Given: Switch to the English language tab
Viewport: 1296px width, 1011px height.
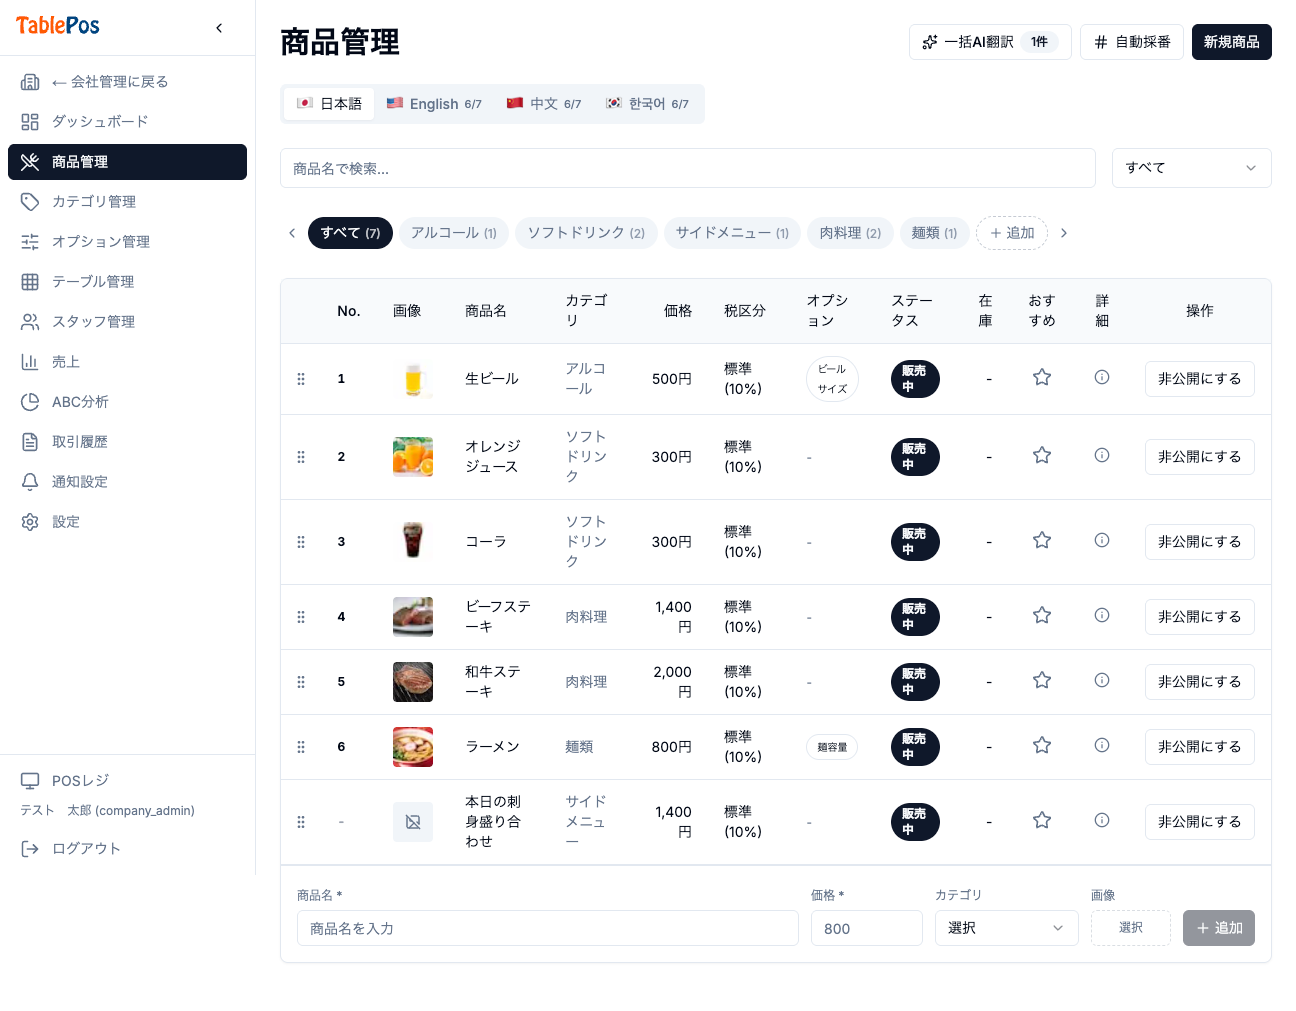Looking at the screenshot, I should (434, 104).
